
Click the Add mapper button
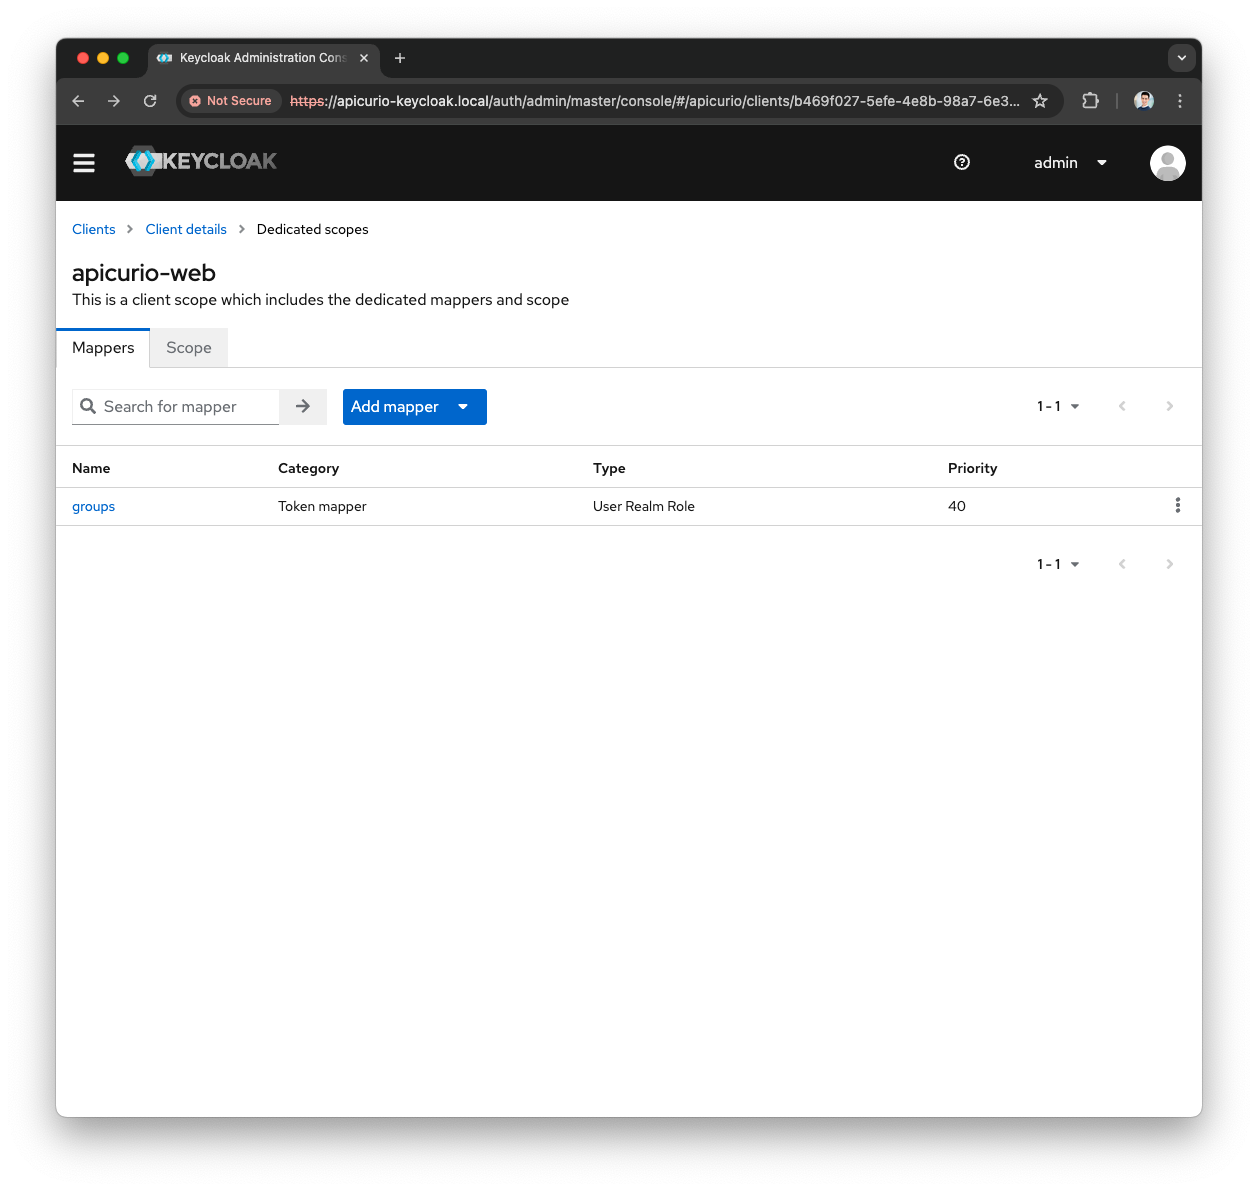395,406
